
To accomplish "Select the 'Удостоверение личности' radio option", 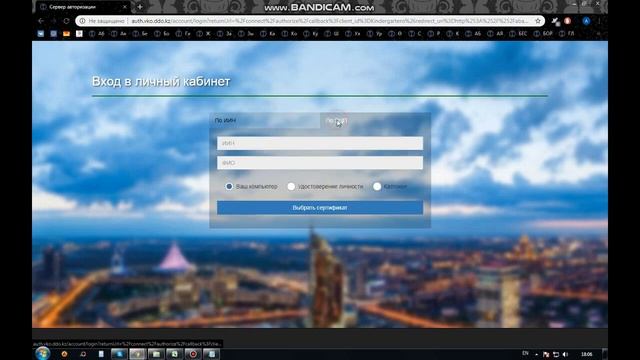I will coord(291,187).
